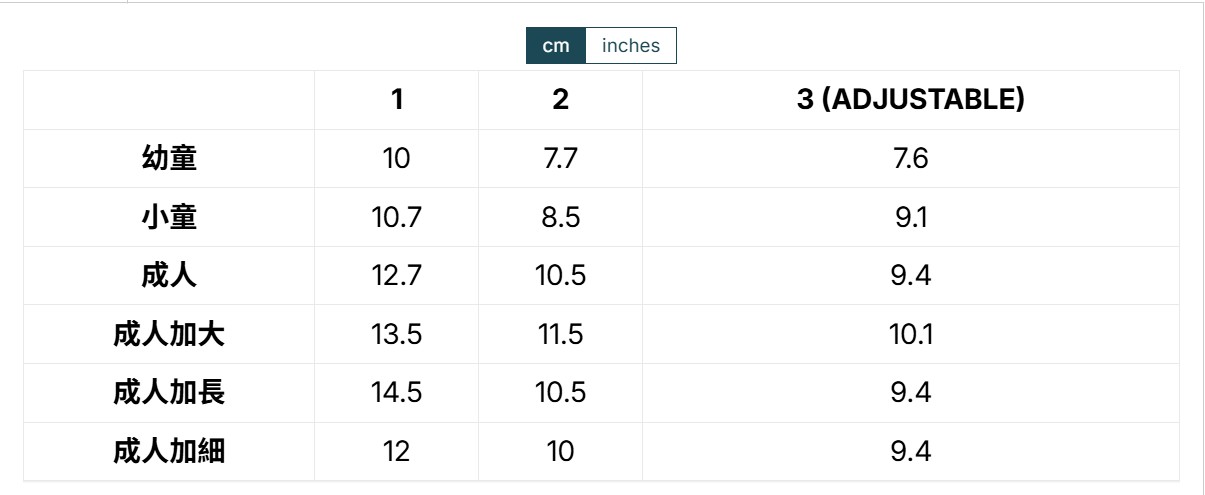This screenshot has height=495, width=1205.
Task: Select the 幼童 row label
Action: click(x=169, y=159)
